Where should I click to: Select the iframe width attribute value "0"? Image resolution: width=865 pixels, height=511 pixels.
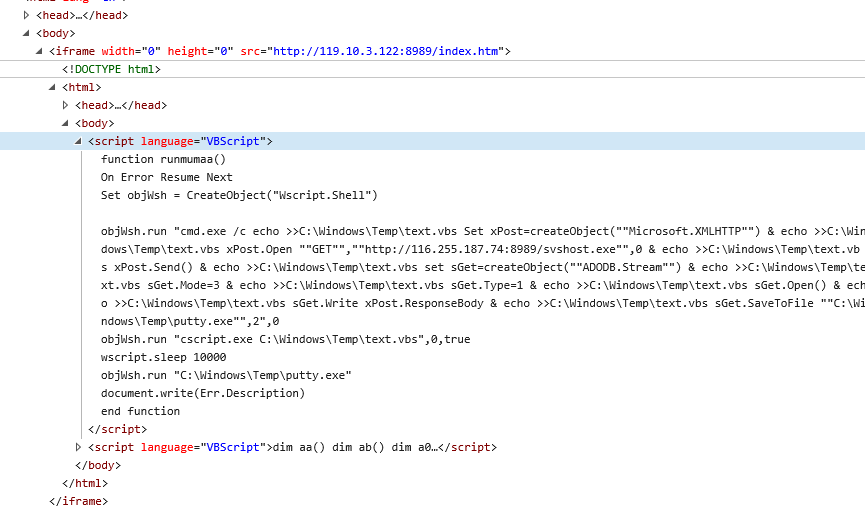click(151, 51)
